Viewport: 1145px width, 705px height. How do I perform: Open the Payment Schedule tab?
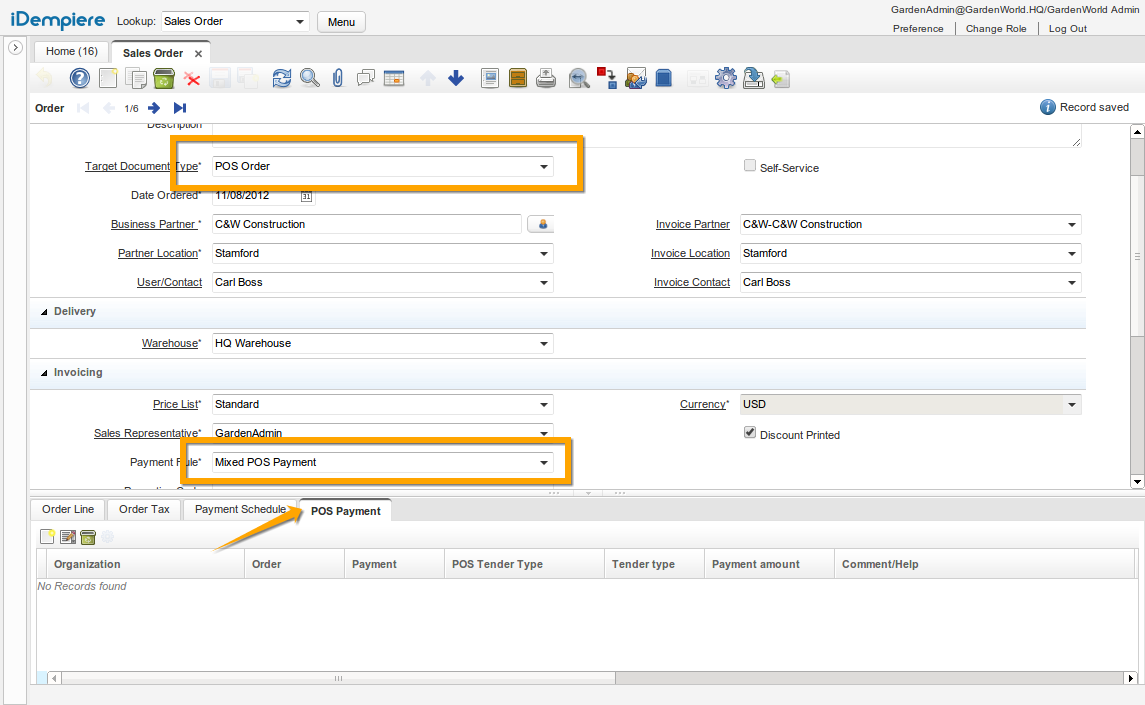point(239,510)
